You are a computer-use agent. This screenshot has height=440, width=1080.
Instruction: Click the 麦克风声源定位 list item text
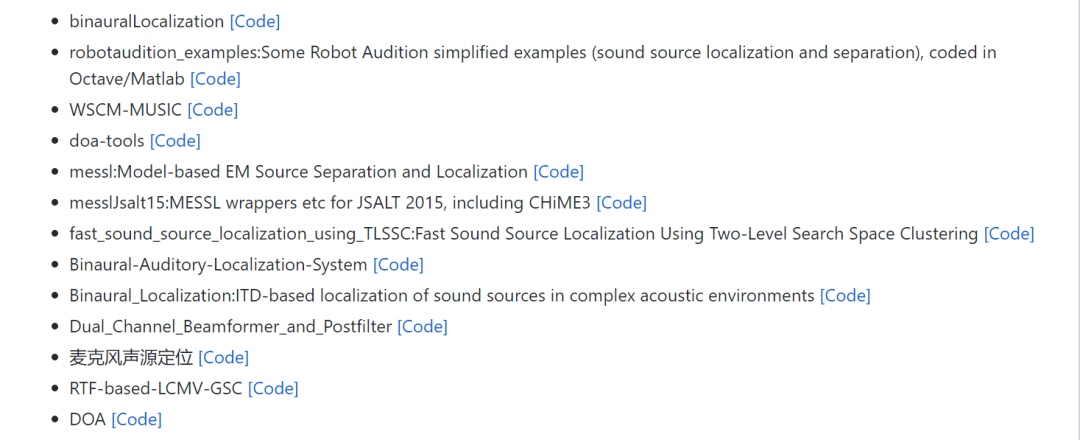(x=131, y=357)
